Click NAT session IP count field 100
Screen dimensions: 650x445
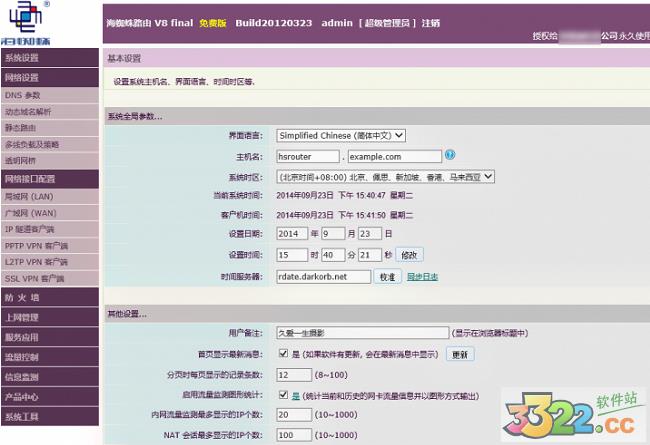294,435
